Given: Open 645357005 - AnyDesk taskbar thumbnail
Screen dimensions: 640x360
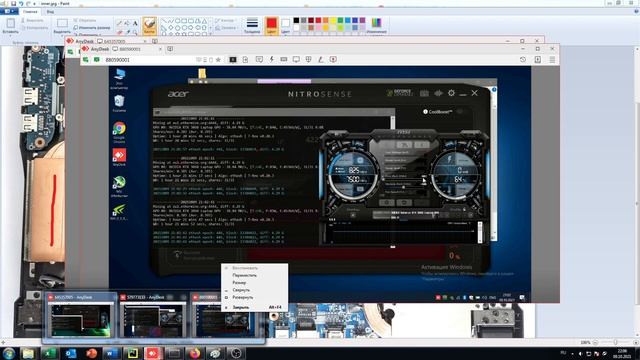Looking at the screenshot, I should click(x=80, y=315).
